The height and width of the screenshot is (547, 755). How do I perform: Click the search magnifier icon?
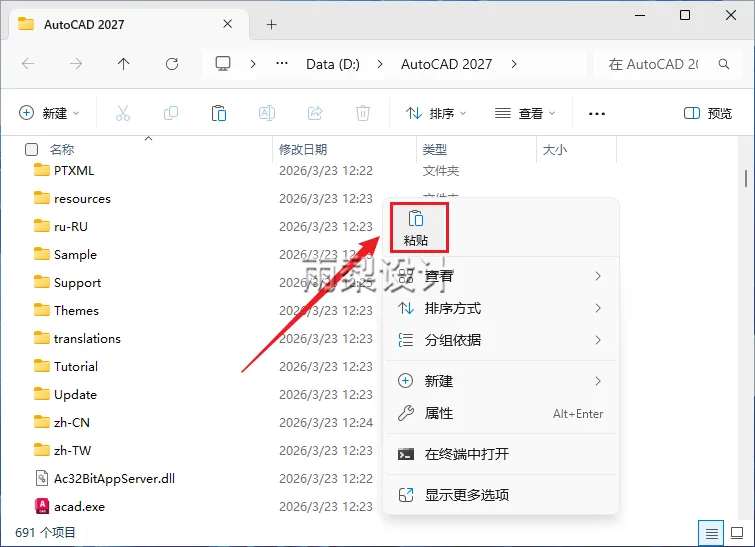pos(723,64)
